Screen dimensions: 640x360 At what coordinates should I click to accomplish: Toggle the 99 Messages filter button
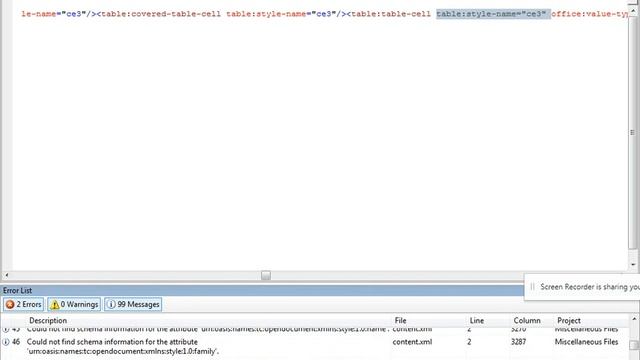click(x=133, y=304)
